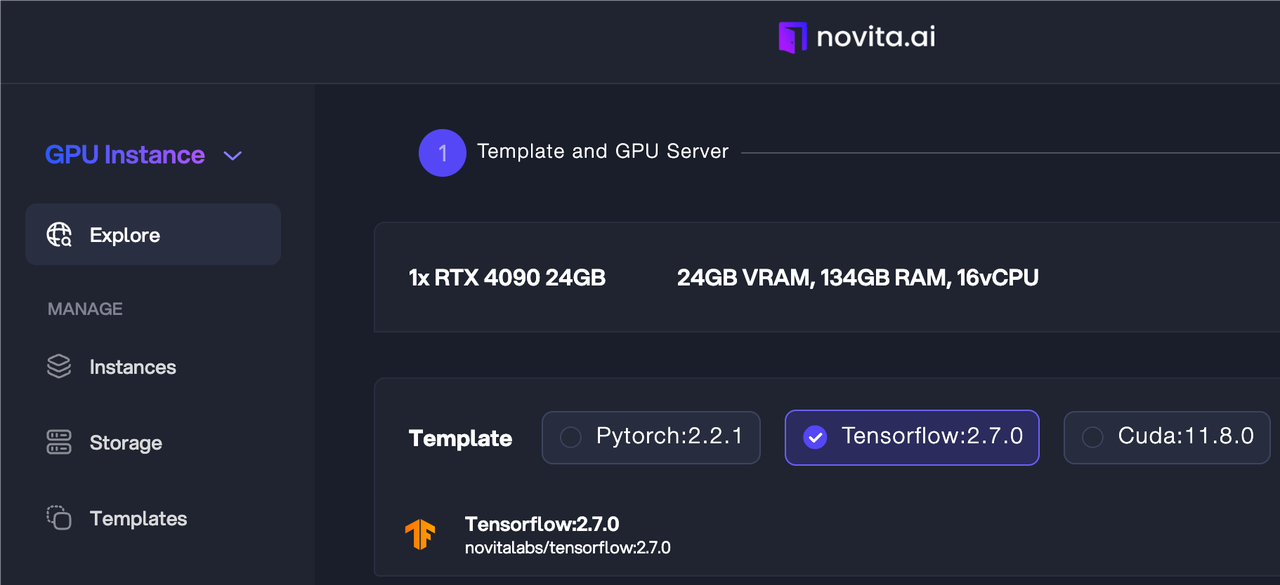
Task: Go to Instances in the sidebar
Action: 133,367
